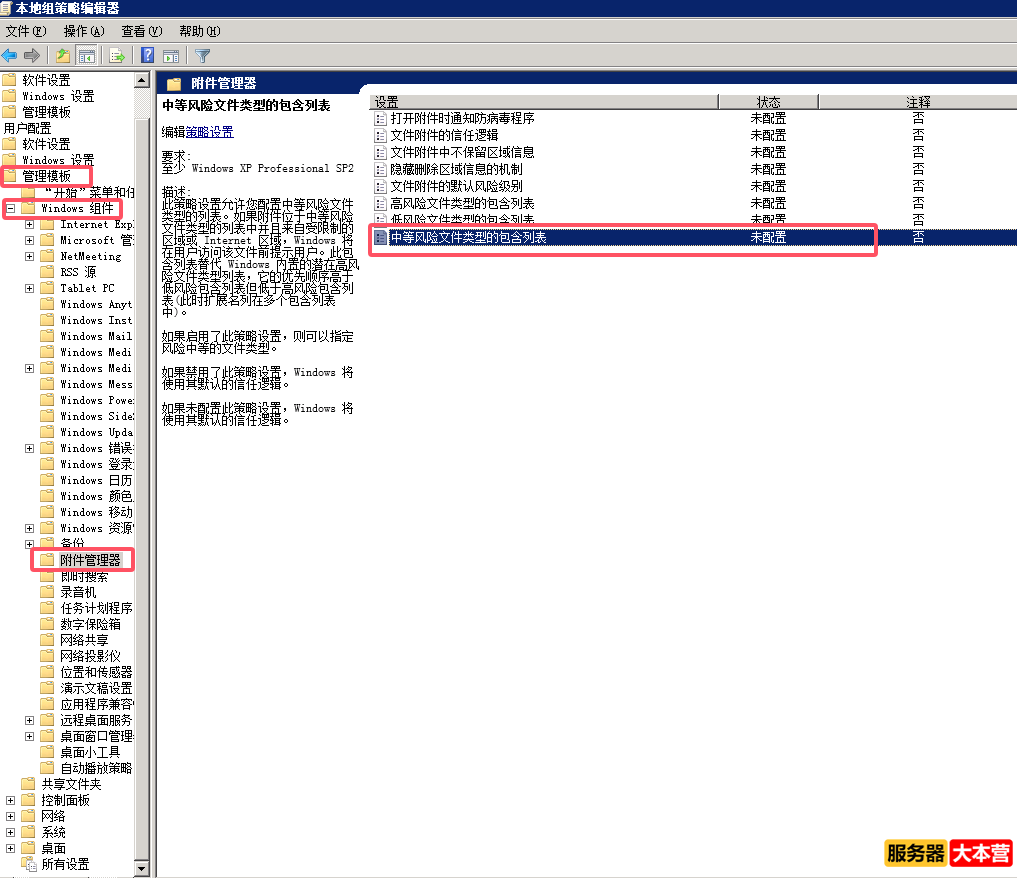Expand the 控制面板 node
Image resolution: width=1018 pixels, height=878 pixels.
click(x=10, y=801)
